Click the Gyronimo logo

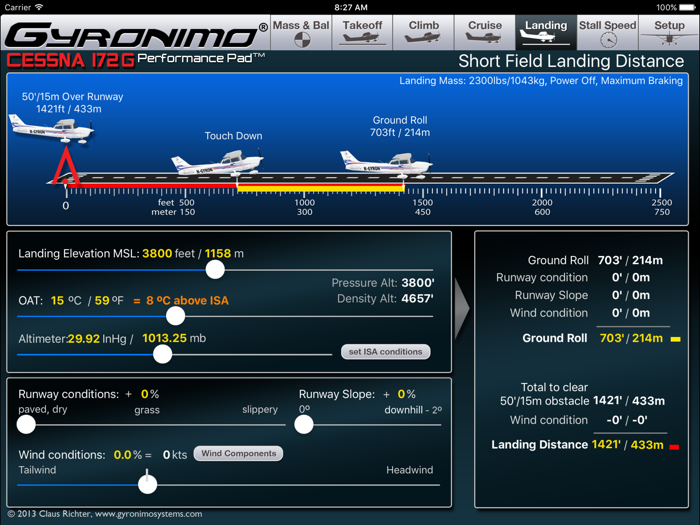[x=135, y=37]
